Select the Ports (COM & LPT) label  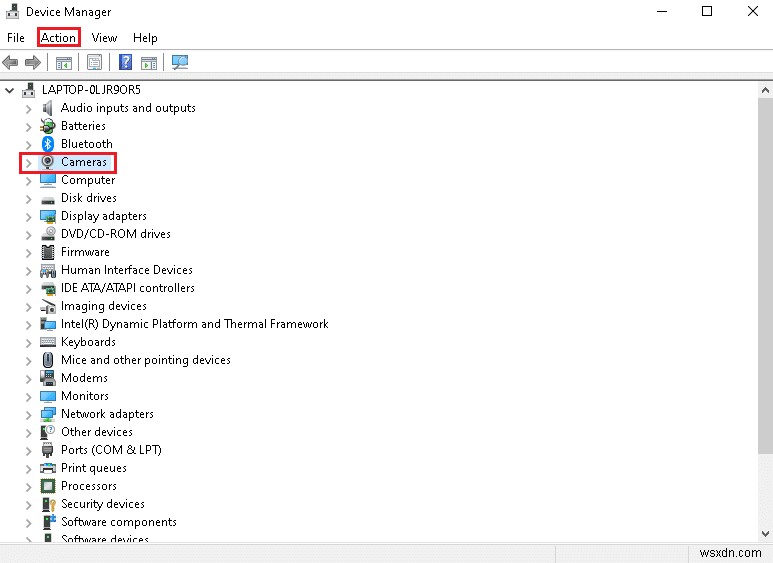[x=111, y=450]
